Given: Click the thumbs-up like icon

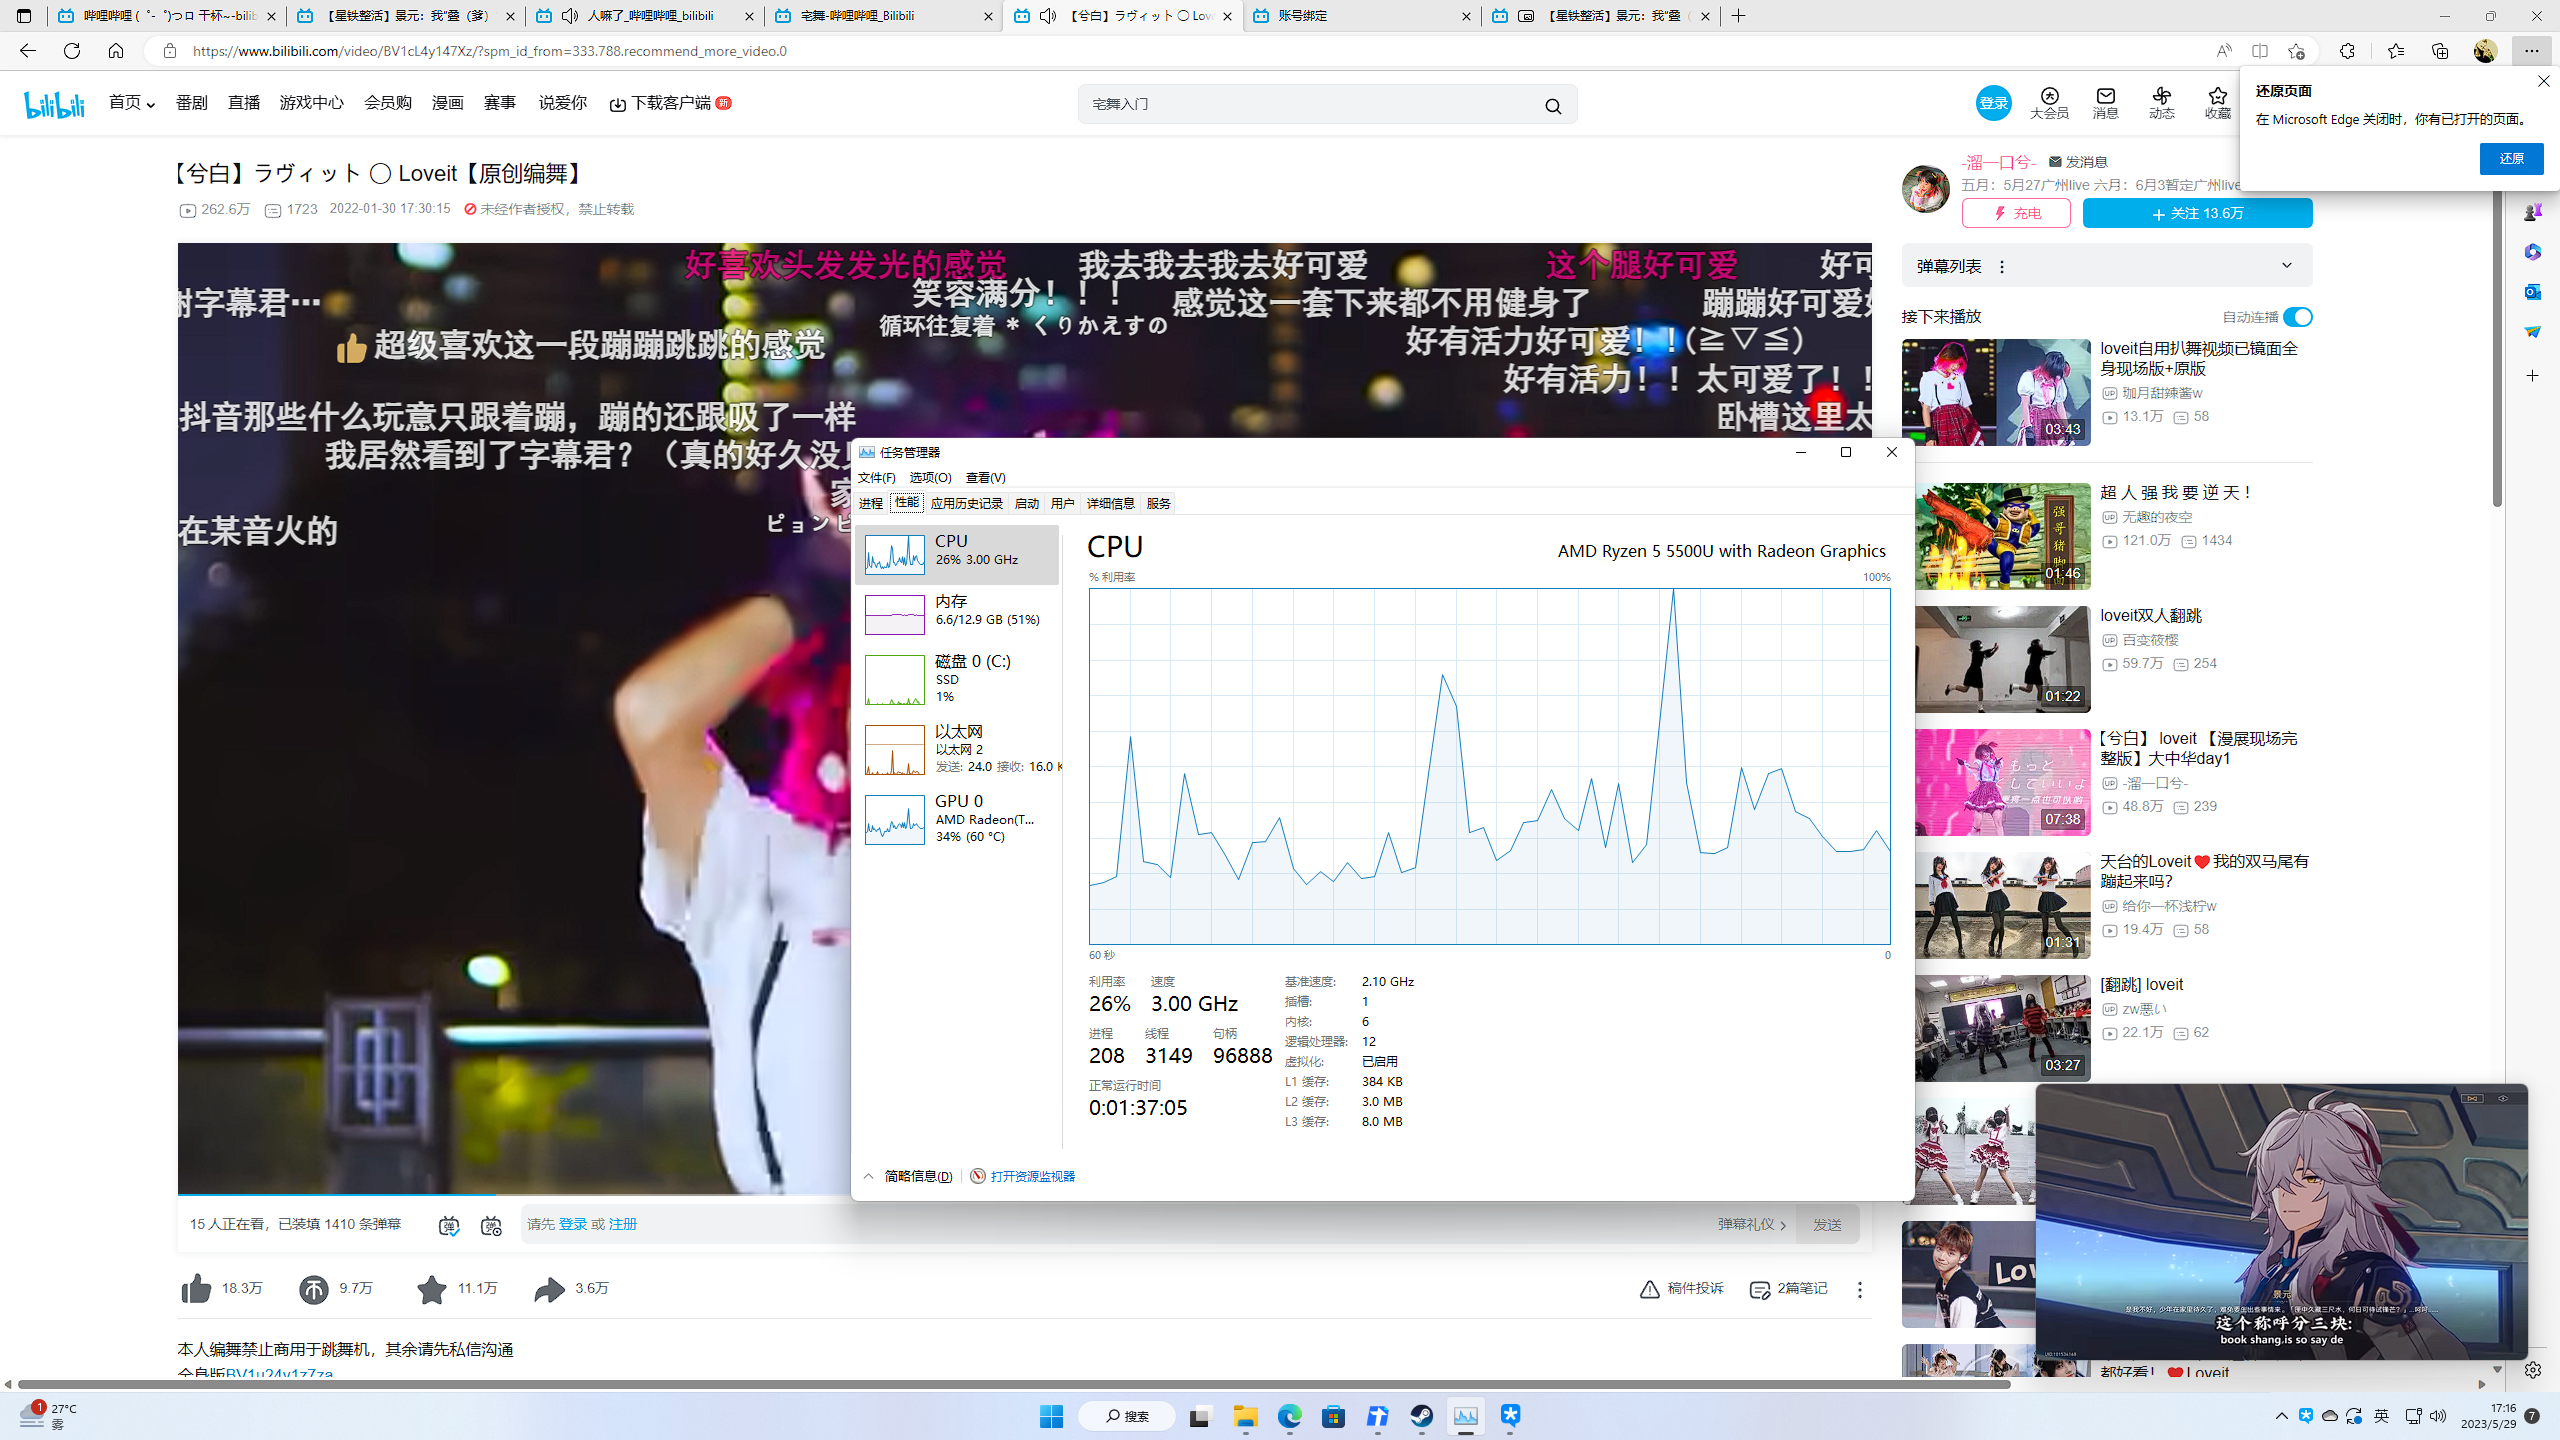Looking at the screenshot, I should [x=197, y=1289].
